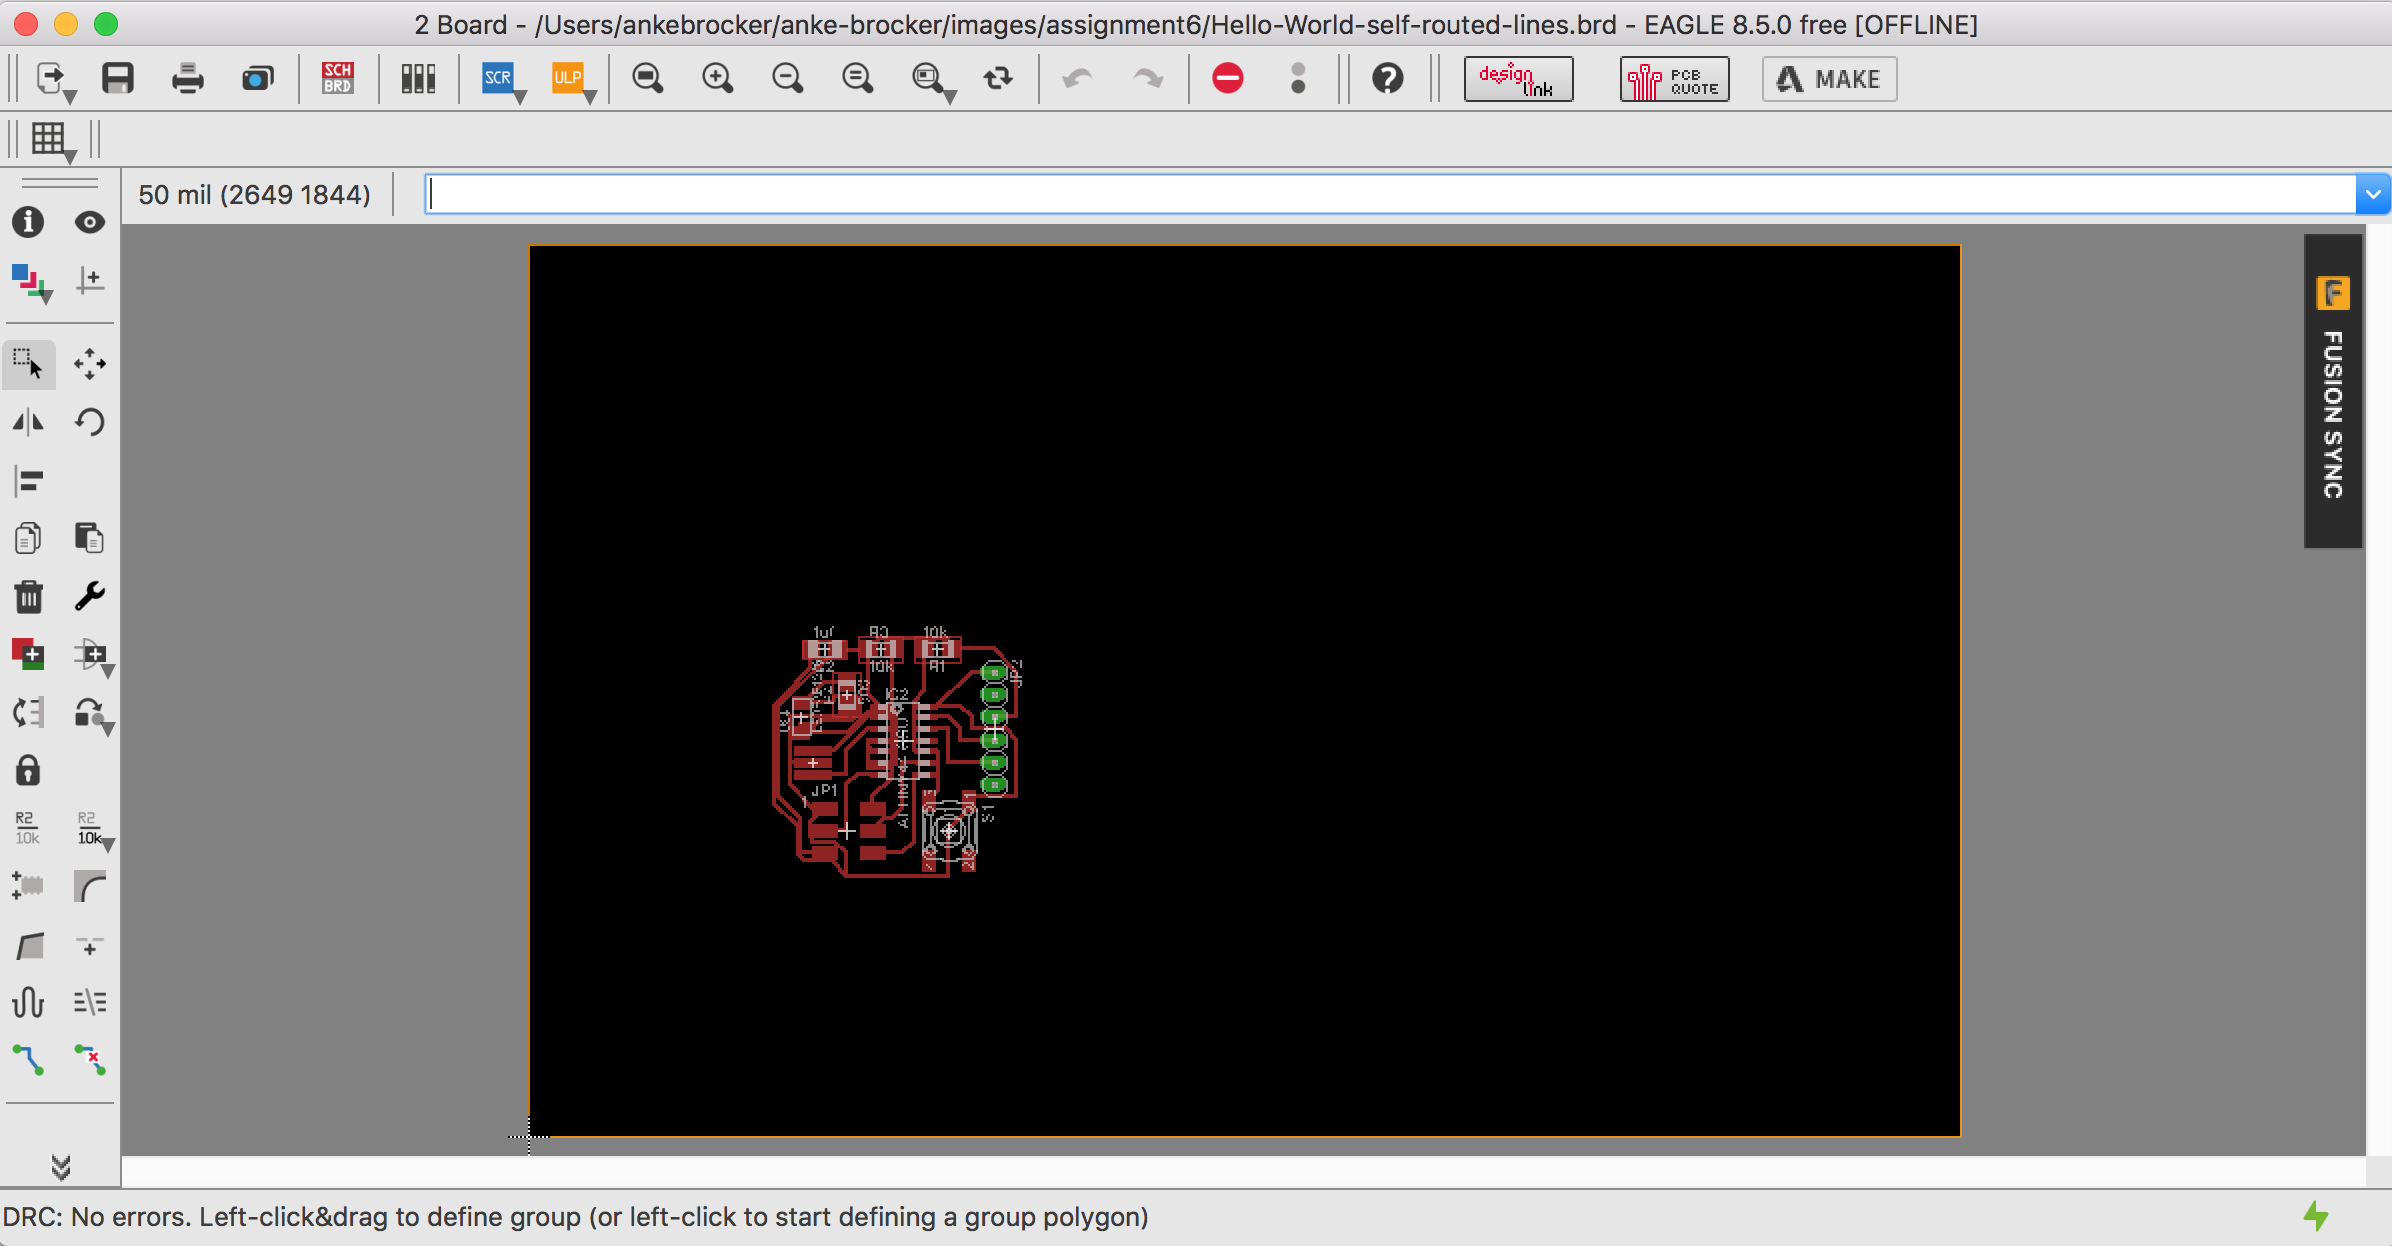Select the Route airwire tool

[28, 1060]
